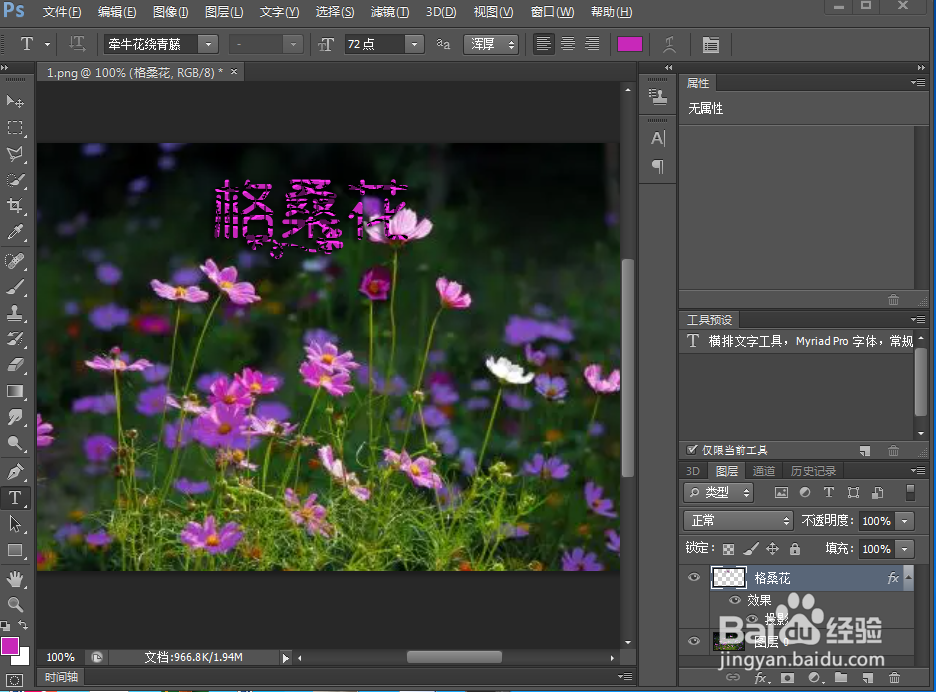Image resolution: width=936 pixels, height=692 pixels.
Task: Click the text color swatch
Action: pos(630,44)
